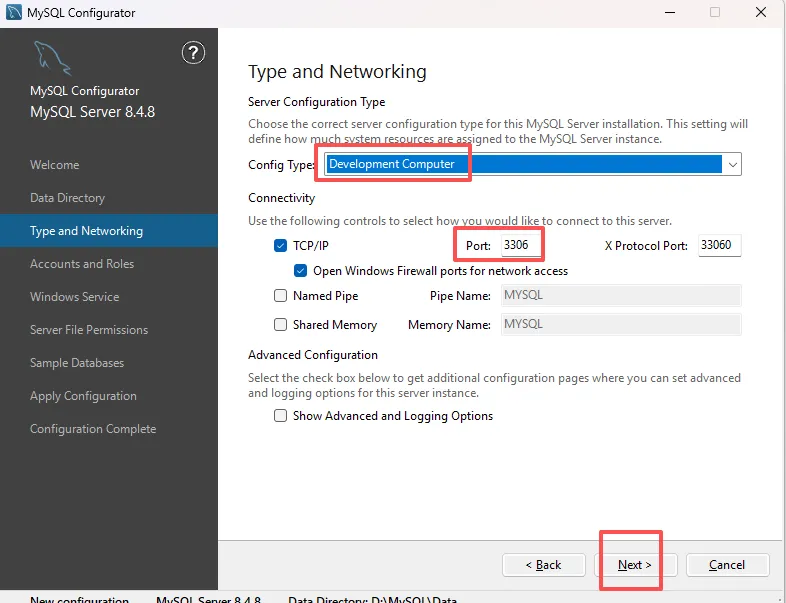Click the Advanced Configuration section label
This screenshot has height=603, width=786.
313,355
